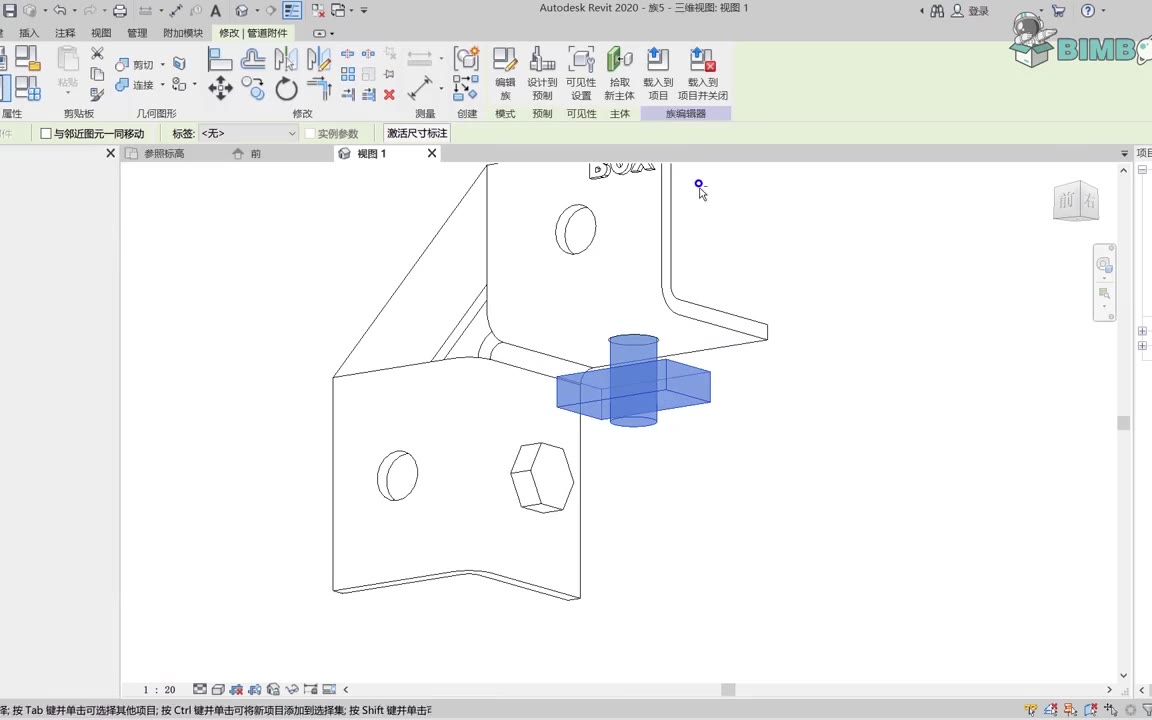
Task: Click the Rotate tool in Modify panel
Action: (286, 89)
